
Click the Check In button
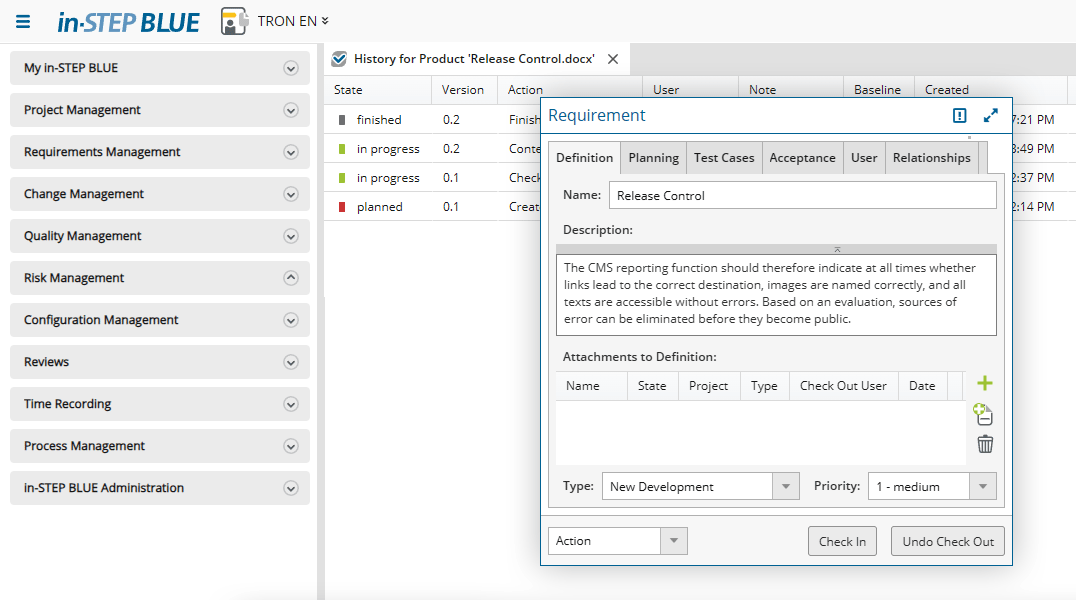pyautogui.click(x=842, y=541)
